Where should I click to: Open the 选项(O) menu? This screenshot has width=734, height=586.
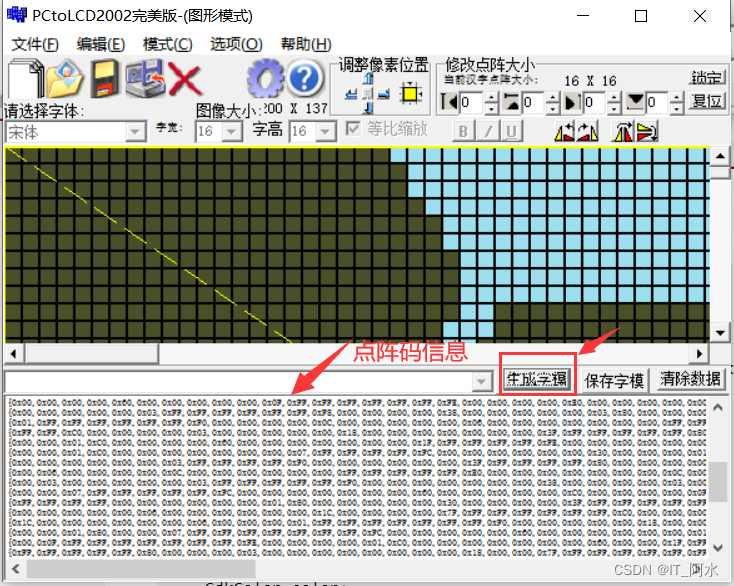(x=236, y=44)
